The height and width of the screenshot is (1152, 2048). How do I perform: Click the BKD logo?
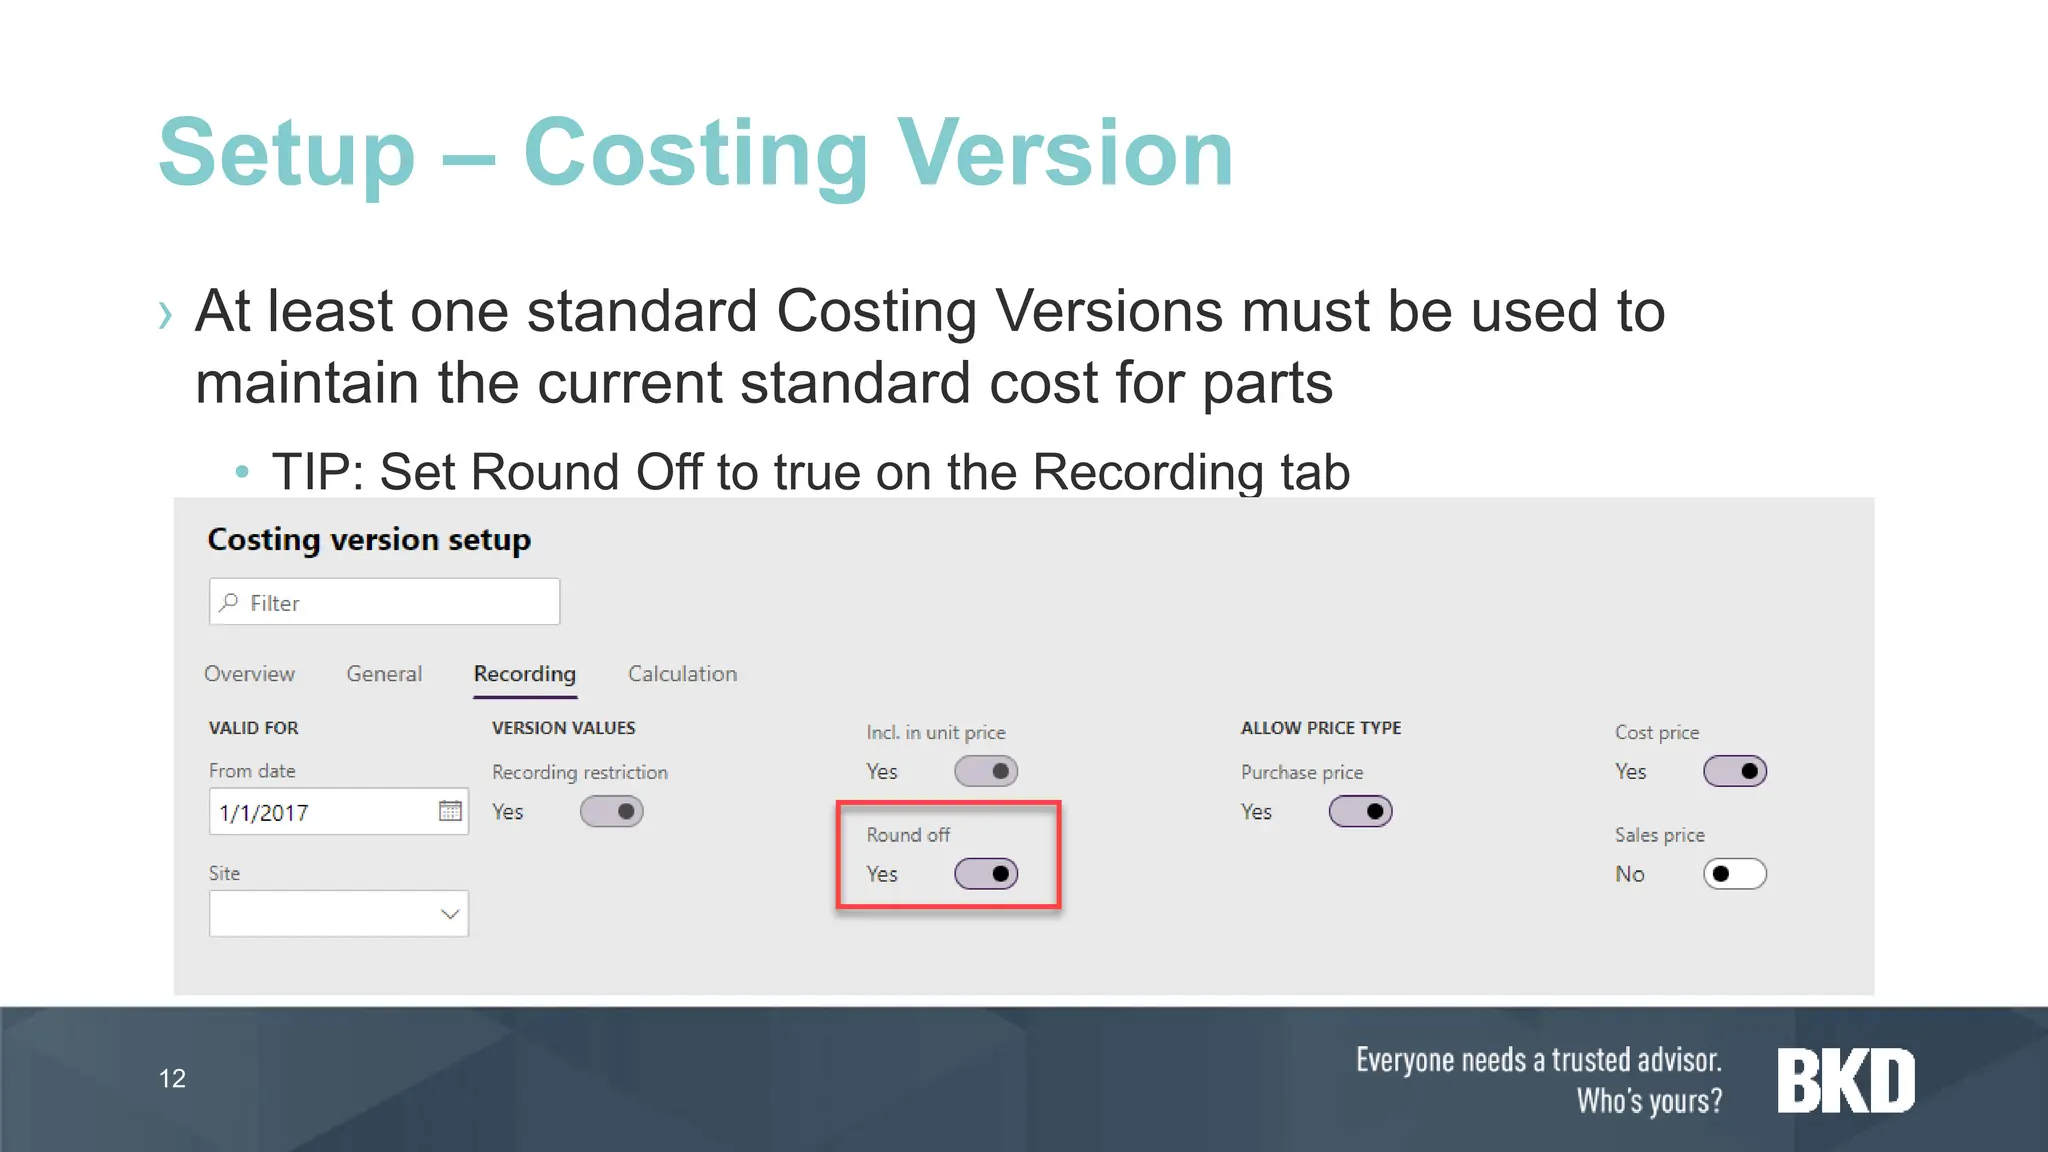pos(1846,1081)
